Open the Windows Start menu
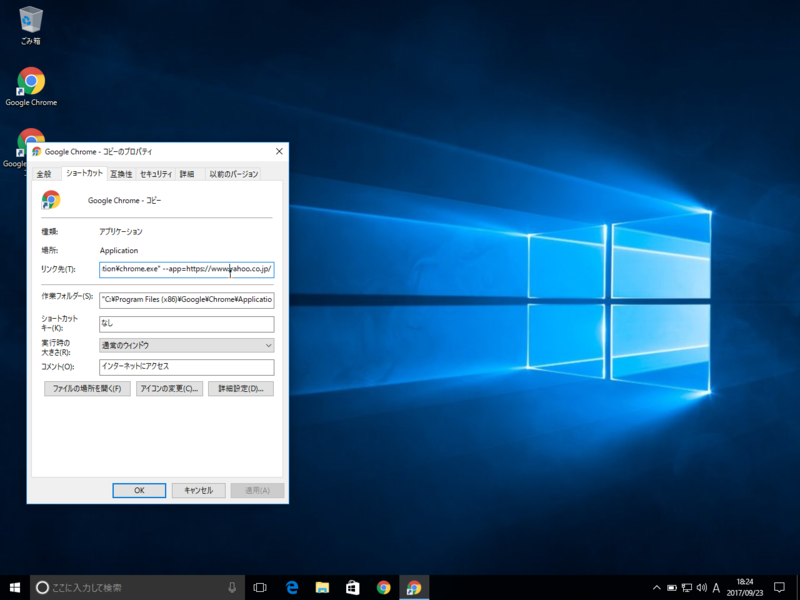This screenshot has height=600, width=800. 15,588
